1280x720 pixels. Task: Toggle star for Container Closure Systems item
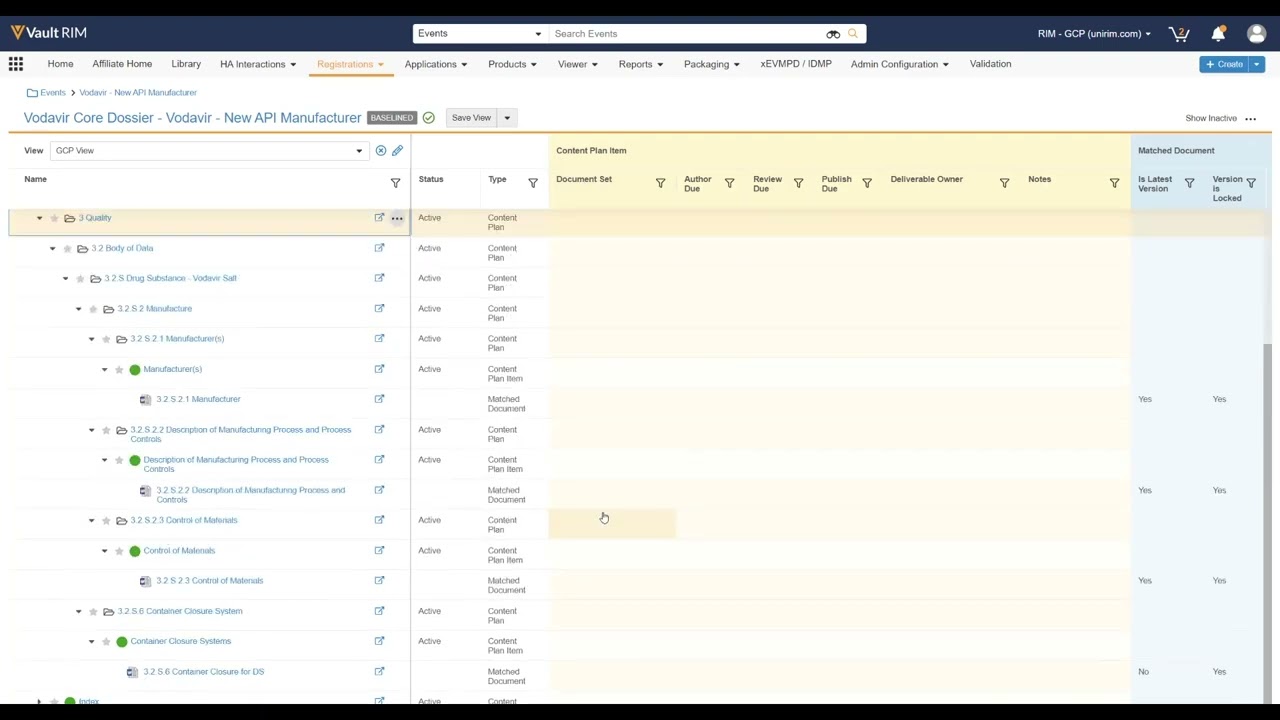pyautogui.click(x=106, y=642)
